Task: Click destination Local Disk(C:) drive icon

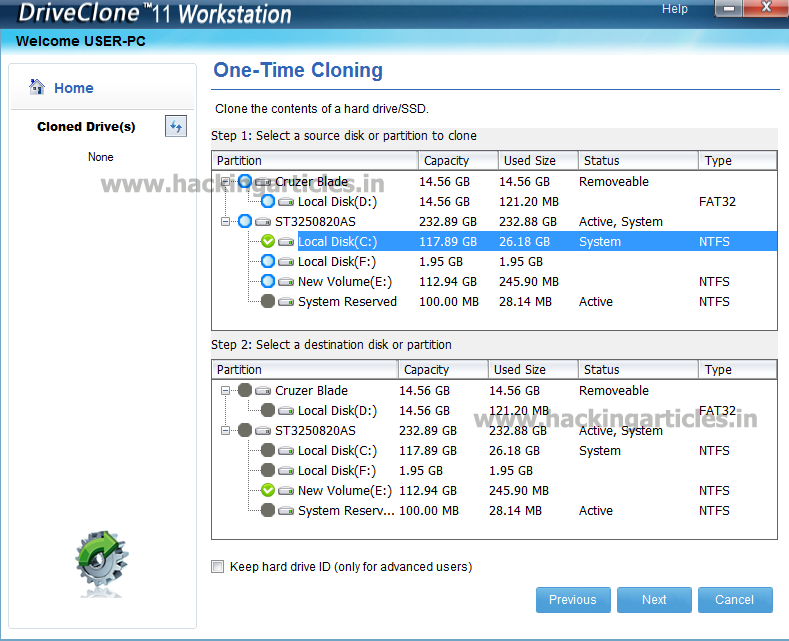Action: click(286, 451)
